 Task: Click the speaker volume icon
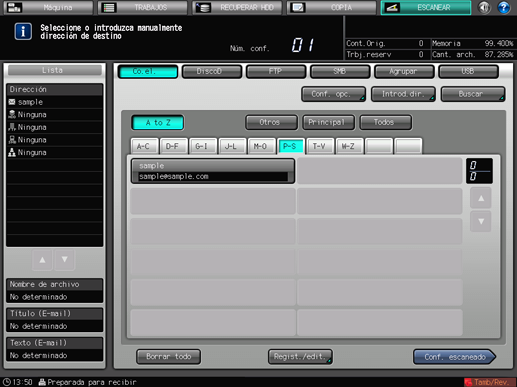click(484, 7)
